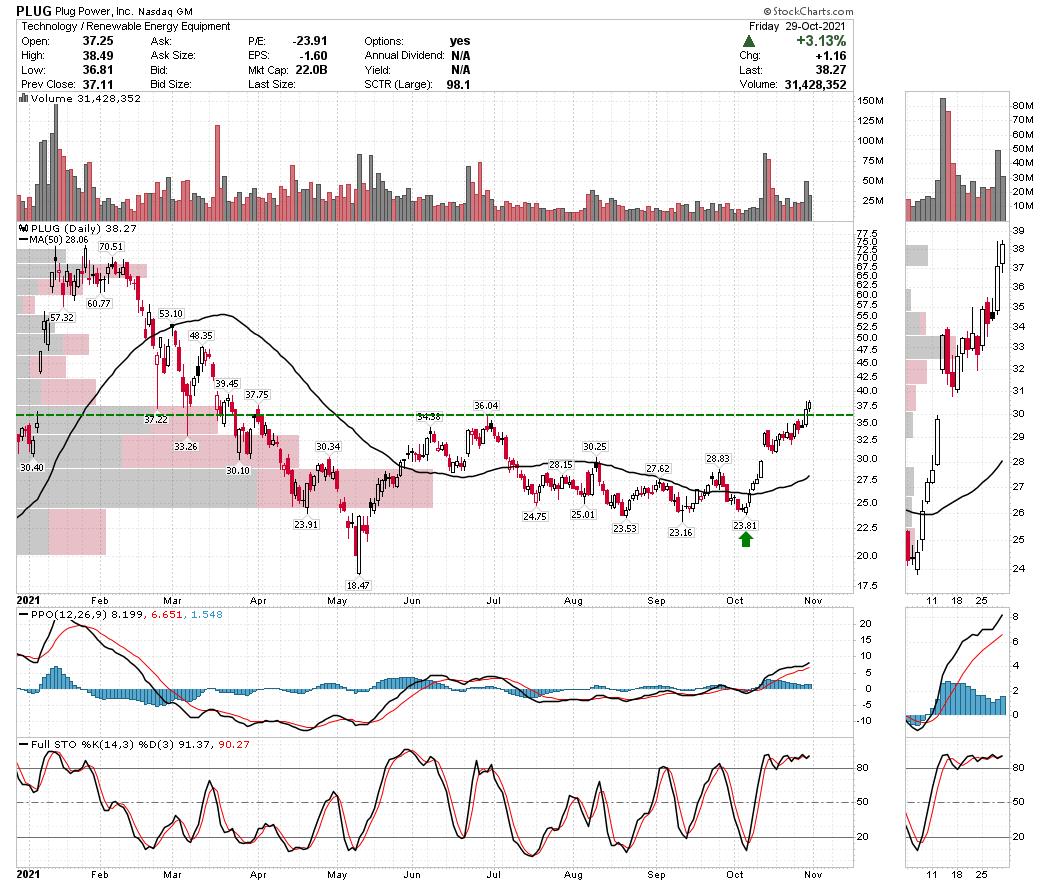This screenshot has height=884, width=1050.
Task: Click the Annual Dividend label
Action: pos(404,56)
